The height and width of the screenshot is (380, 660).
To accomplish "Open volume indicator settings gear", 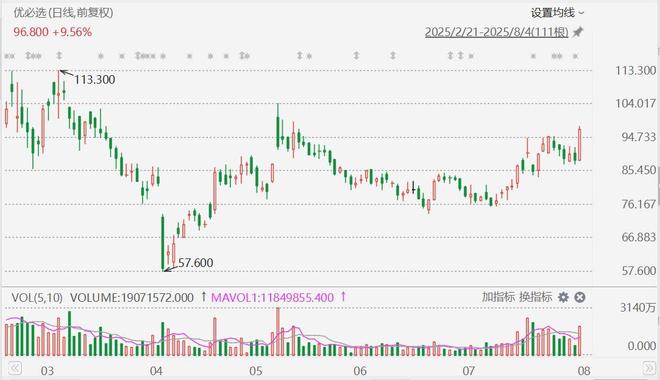I will click(563, 298).
